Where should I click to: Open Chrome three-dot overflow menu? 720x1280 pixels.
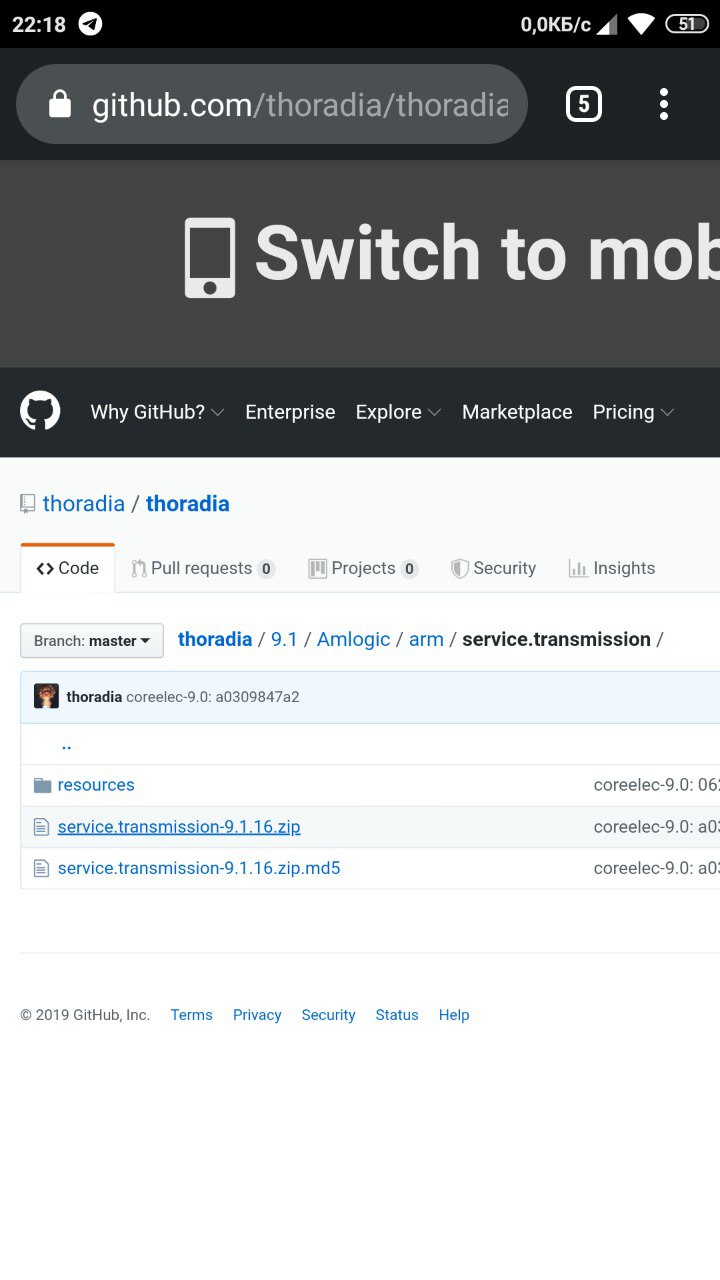pos(664,104)
